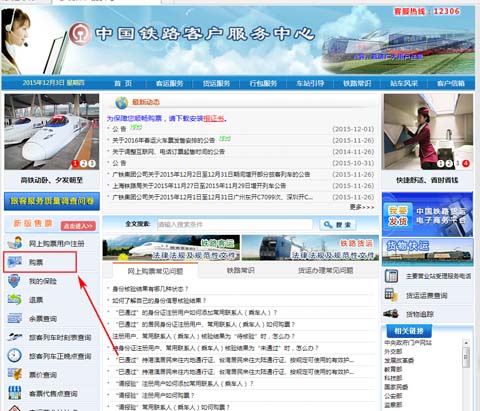This screenshot has width=480, height=411.
Task: Open the 我的保险 shield icon
Action: coord(15,281)
